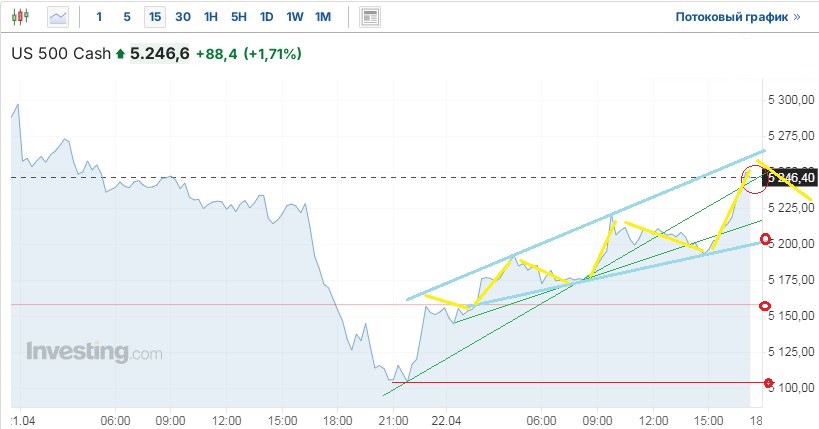Click the US 500 Cash instrument title
The width and height of the screenshot is (819, 429).
59,53
